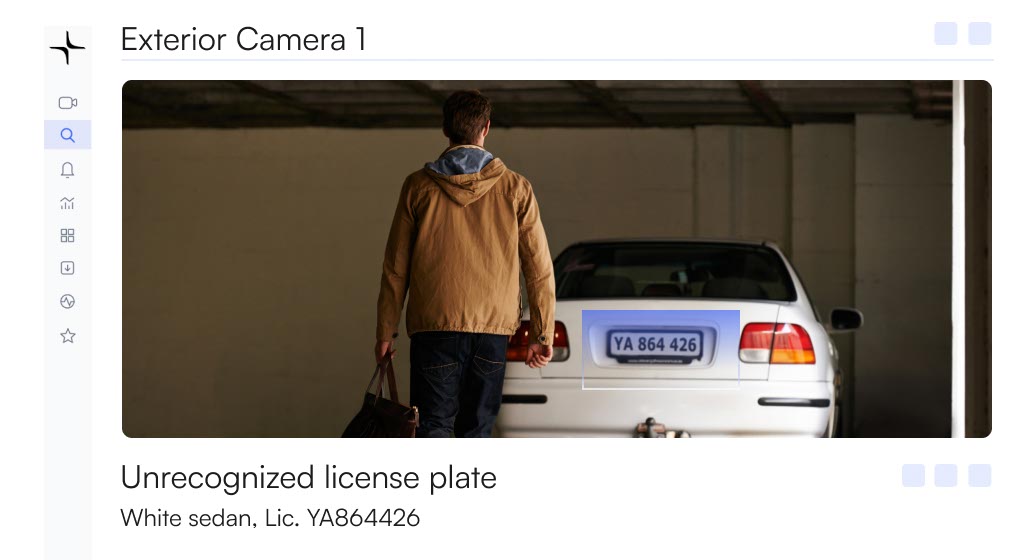Click the Exterior Camera 1 title
Image resolution: width=1034 pixels, height=560 pixels.
[x=243, y=40]
